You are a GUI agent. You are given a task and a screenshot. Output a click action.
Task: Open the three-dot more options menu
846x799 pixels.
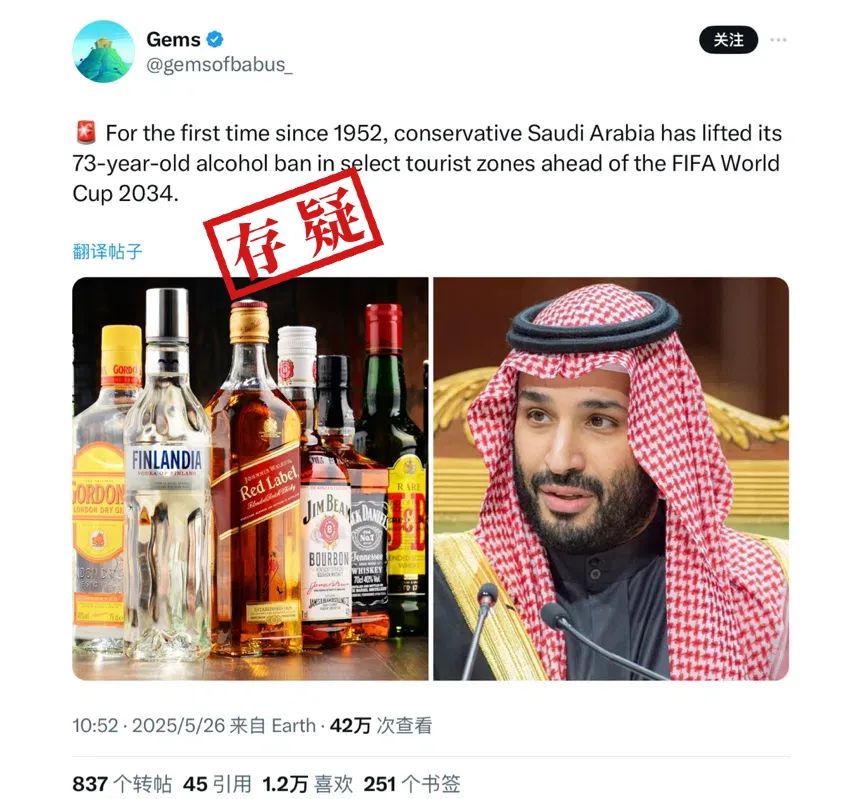(778, 40)
